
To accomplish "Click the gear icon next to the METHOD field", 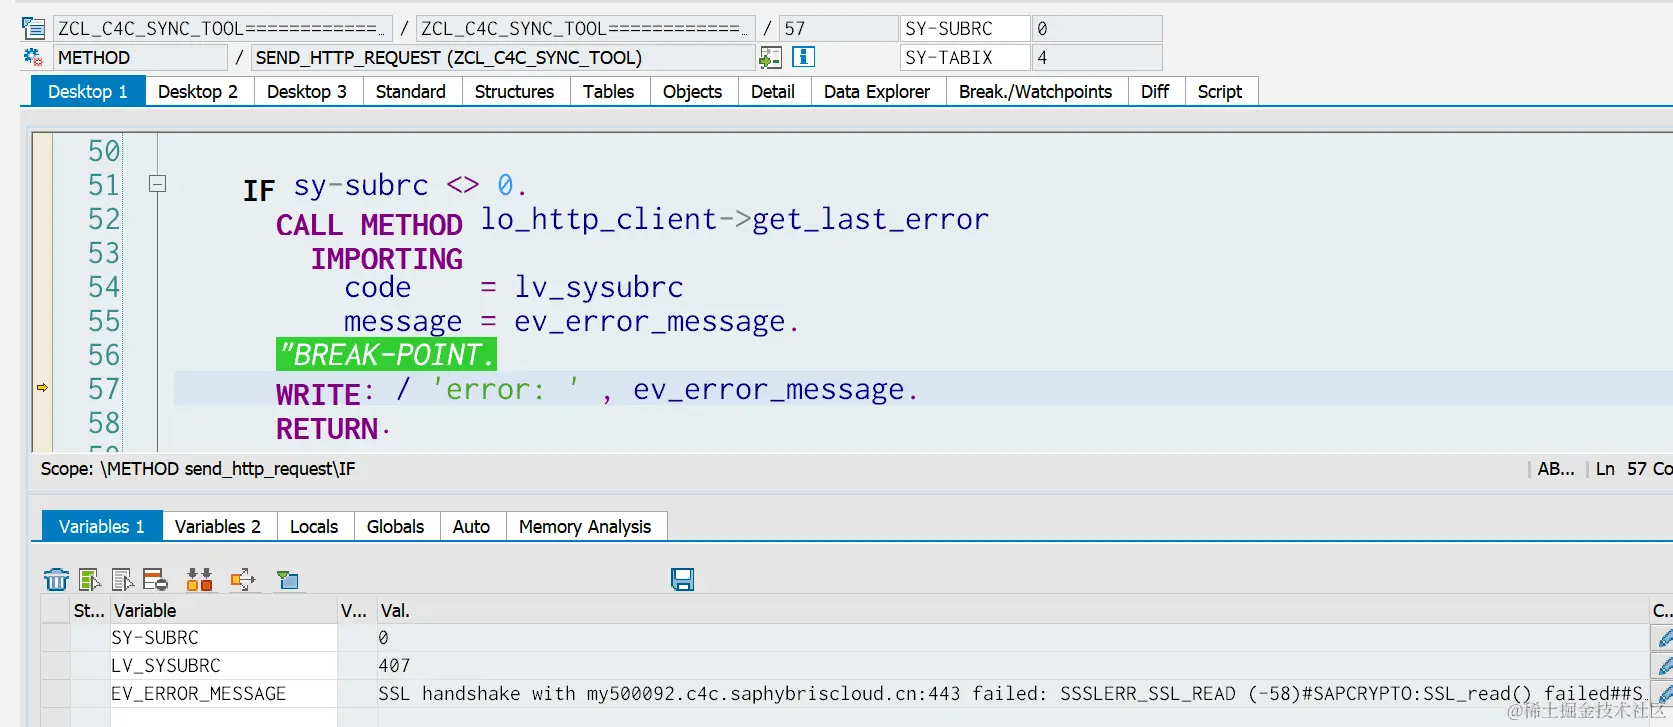I will click(x=34, y=57).
